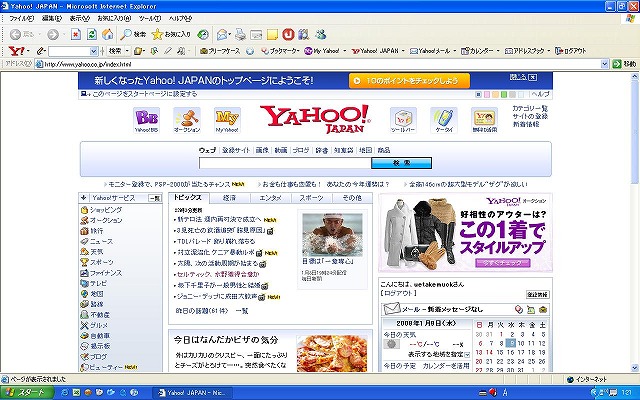Expand the アドレスブック toolbar dropdown arrow
Image resolution: width=640 pixels, height=400 pixels.
pos(549,51)
